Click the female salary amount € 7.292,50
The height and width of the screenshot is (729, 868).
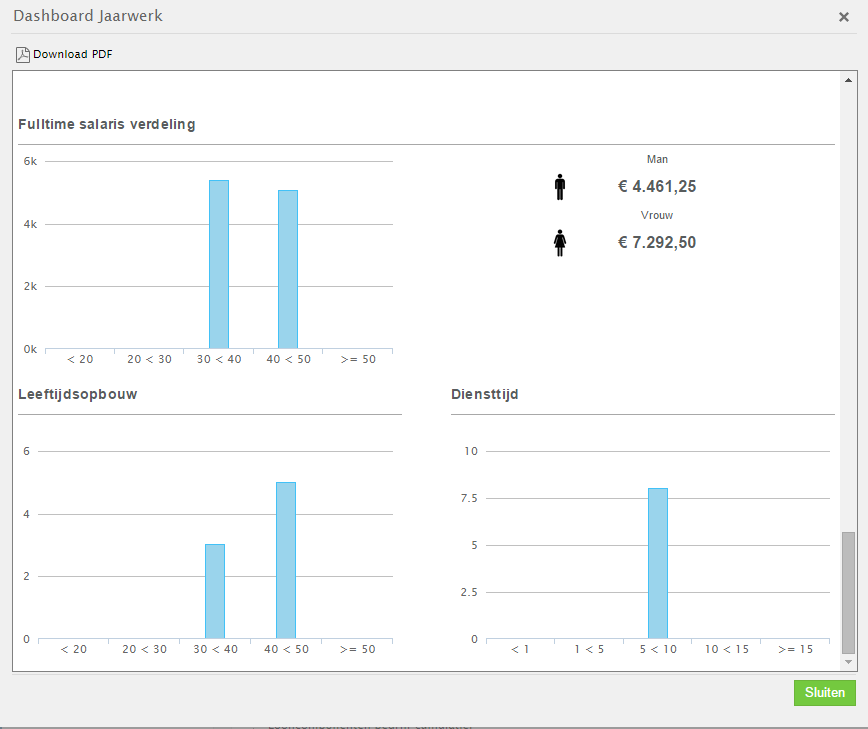[657, 242]
